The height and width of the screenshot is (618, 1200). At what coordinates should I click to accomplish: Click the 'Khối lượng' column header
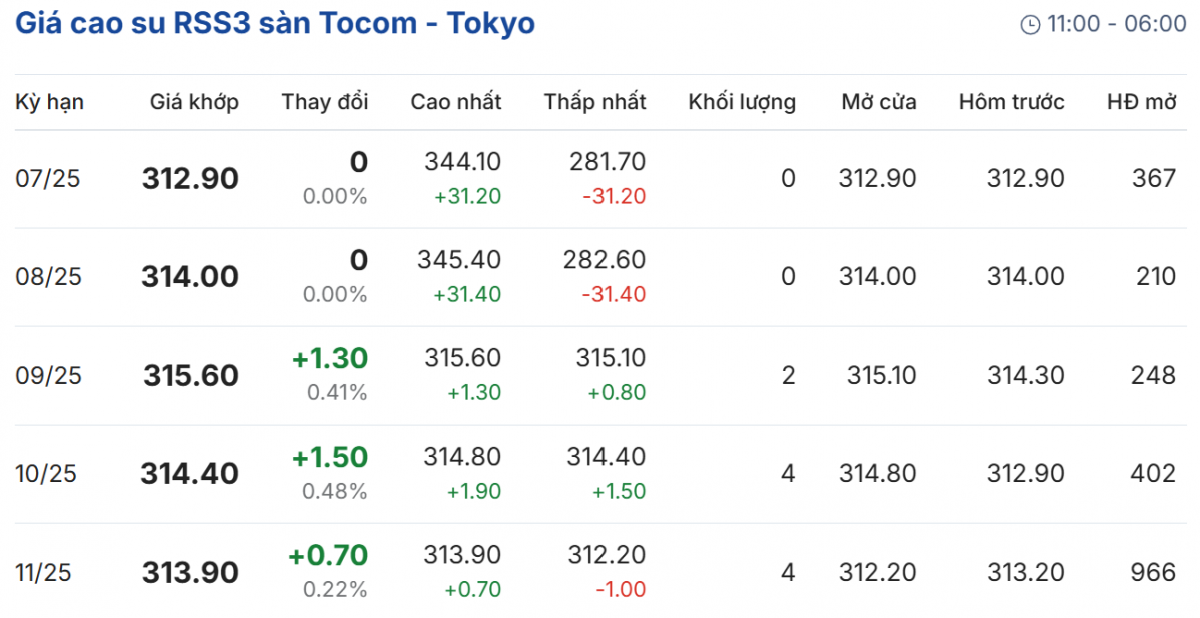tap(742, 102)
